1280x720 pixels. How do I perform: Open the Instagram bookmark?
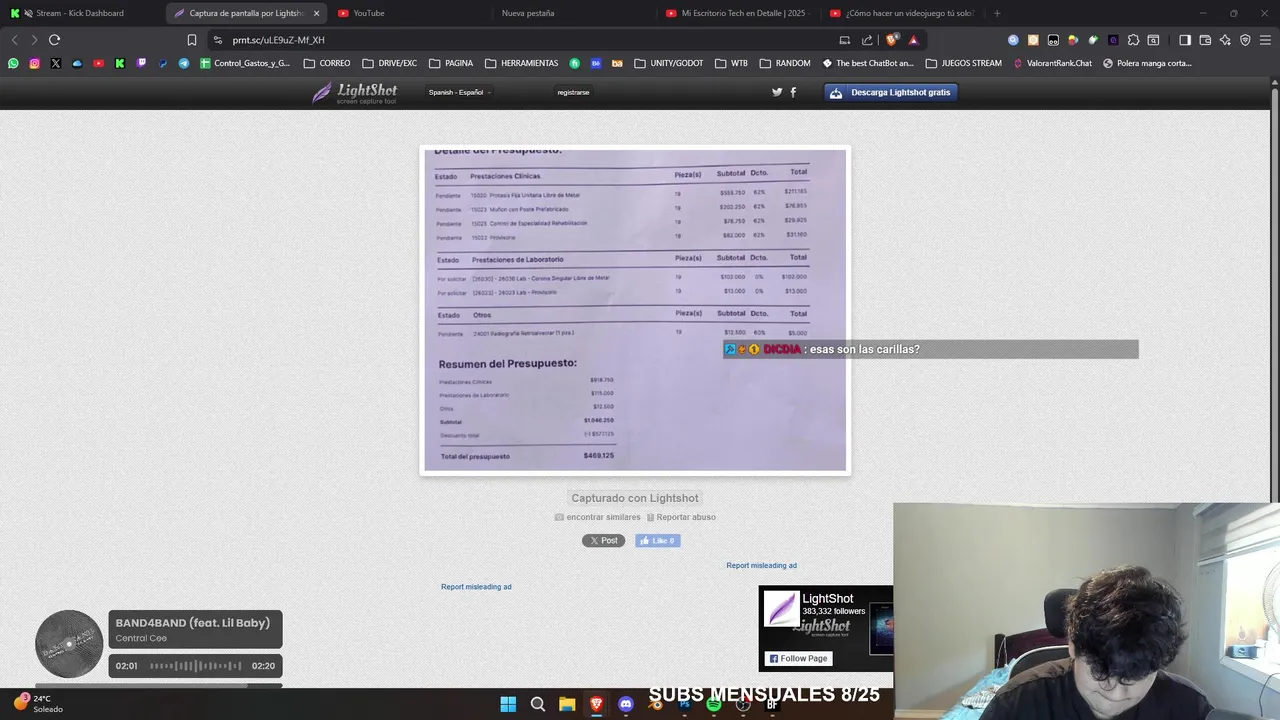(x=34, y=63)
